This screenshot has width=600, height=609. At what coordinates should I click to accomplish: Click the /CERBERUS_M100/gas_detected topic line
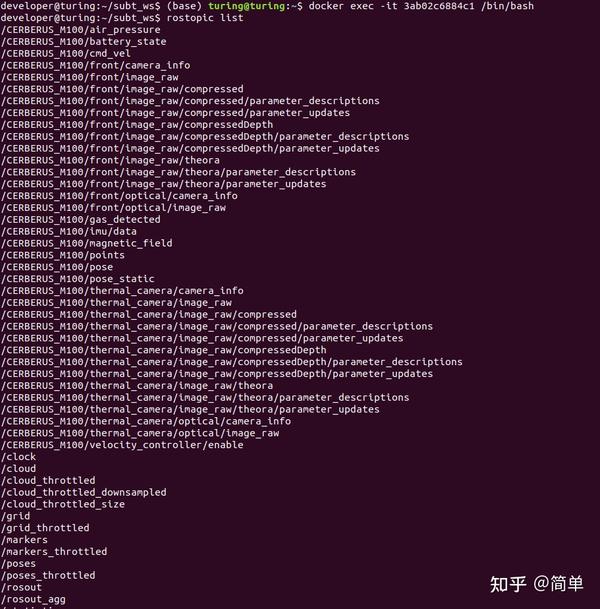pos(81,219)
